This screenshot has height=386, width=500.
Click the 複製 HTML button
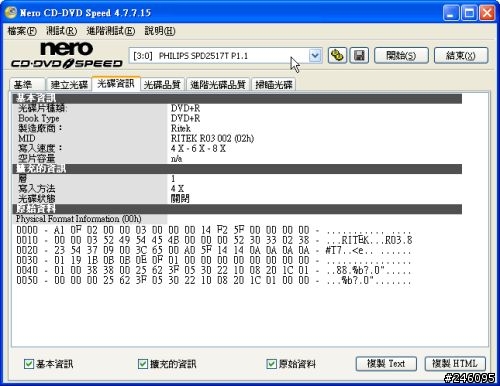[455, 363]
